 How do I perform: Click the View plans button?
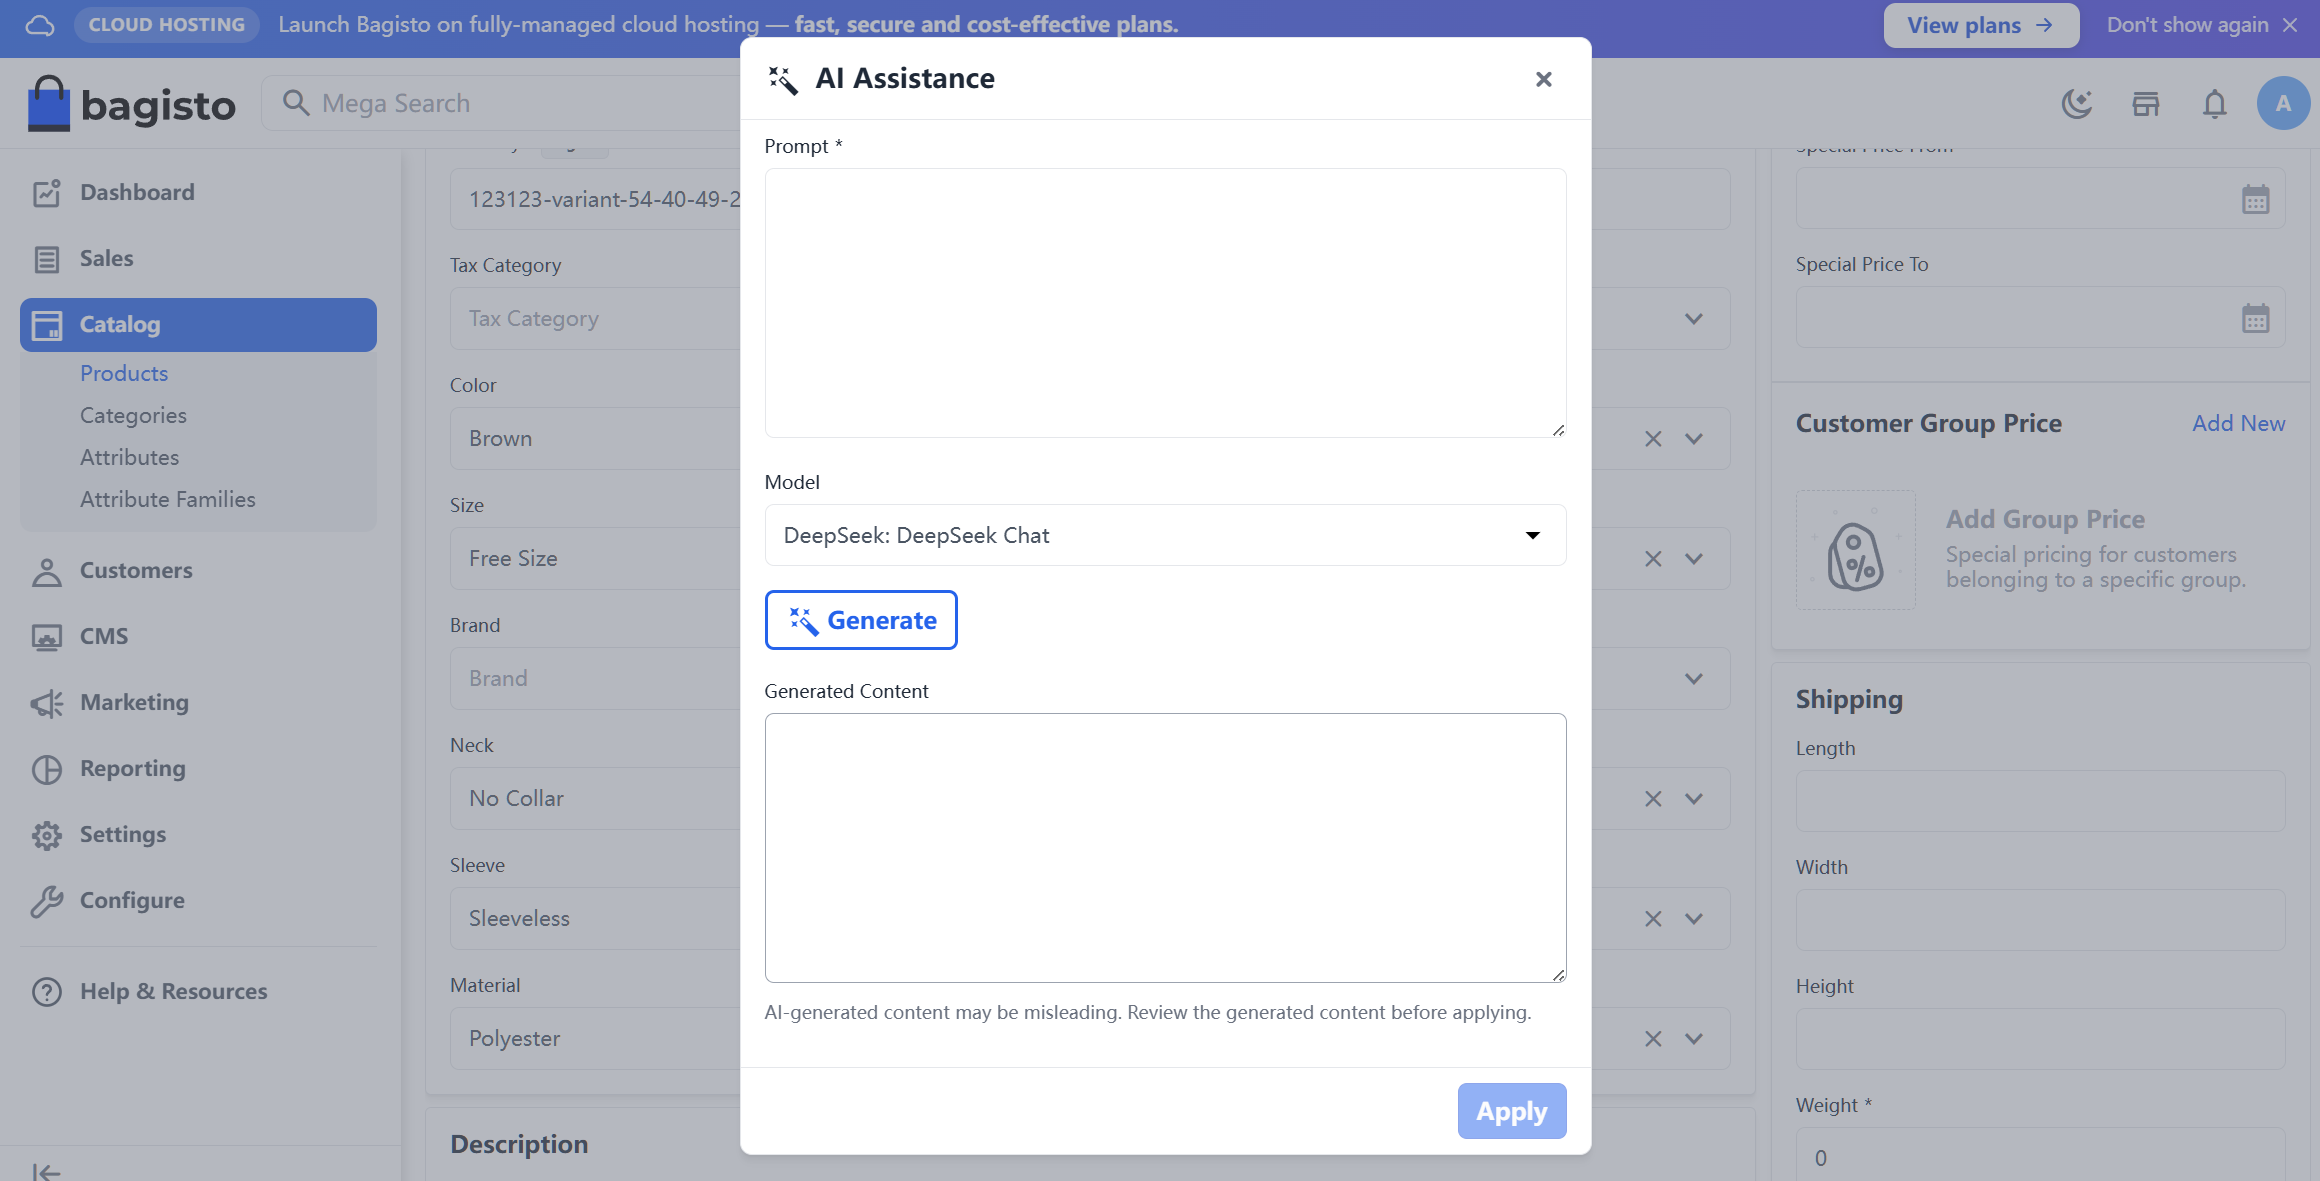coord(1981,25)
